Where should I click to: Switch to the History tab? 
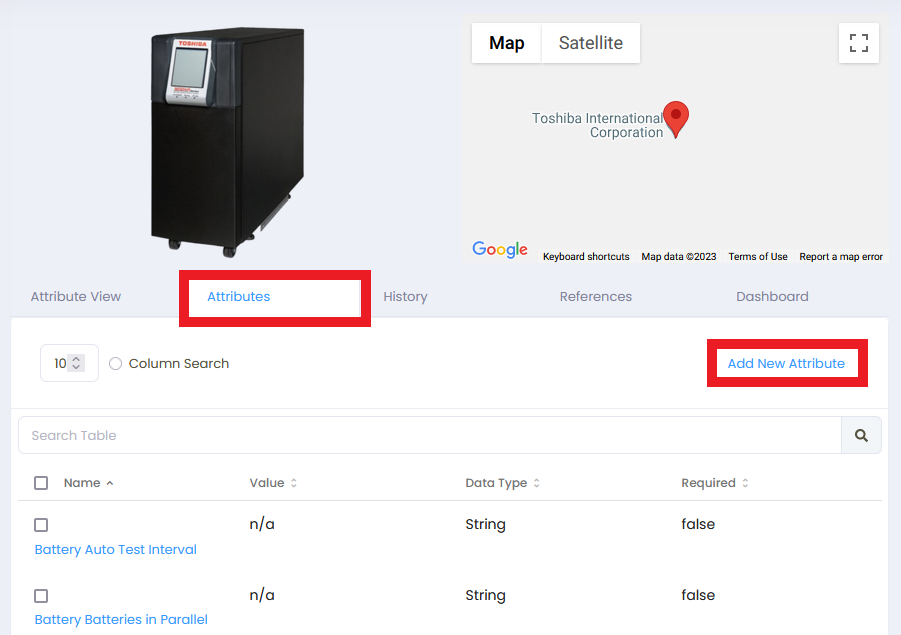pos(405,297)
